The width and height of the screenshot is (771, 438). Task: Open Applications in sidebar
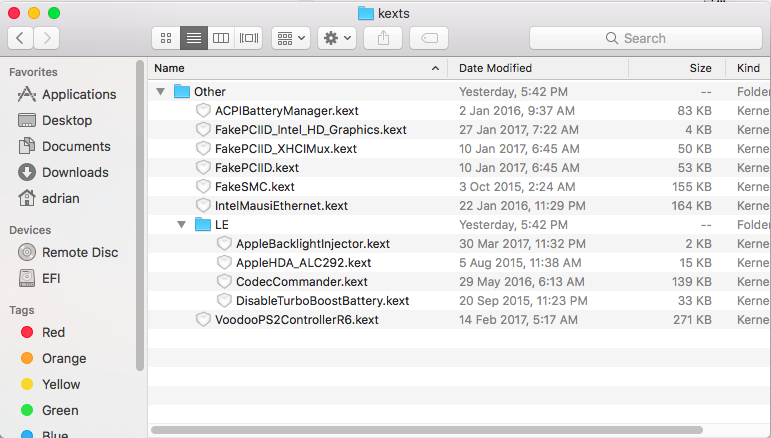(78, 94)
